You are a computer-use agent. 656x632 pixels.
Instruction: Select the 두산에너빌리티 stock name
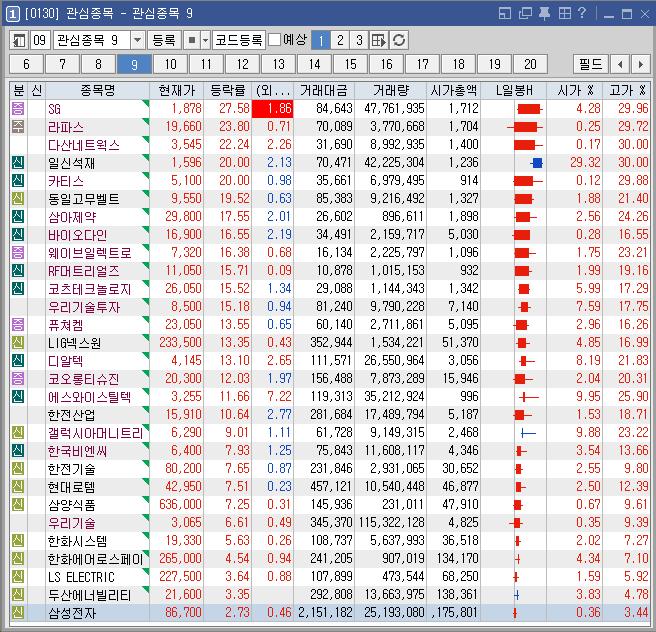(90, 595)
